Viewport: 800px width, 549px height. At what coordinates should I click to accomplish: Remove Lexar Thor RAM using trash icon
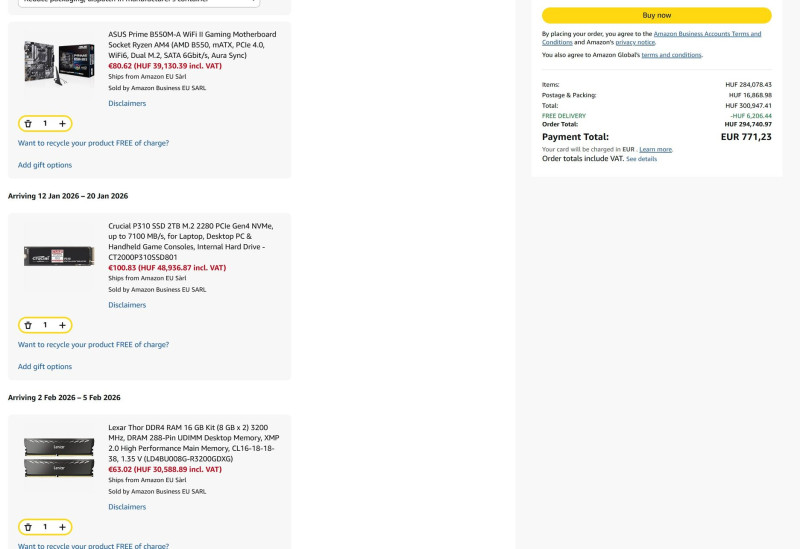coord(28,527)
